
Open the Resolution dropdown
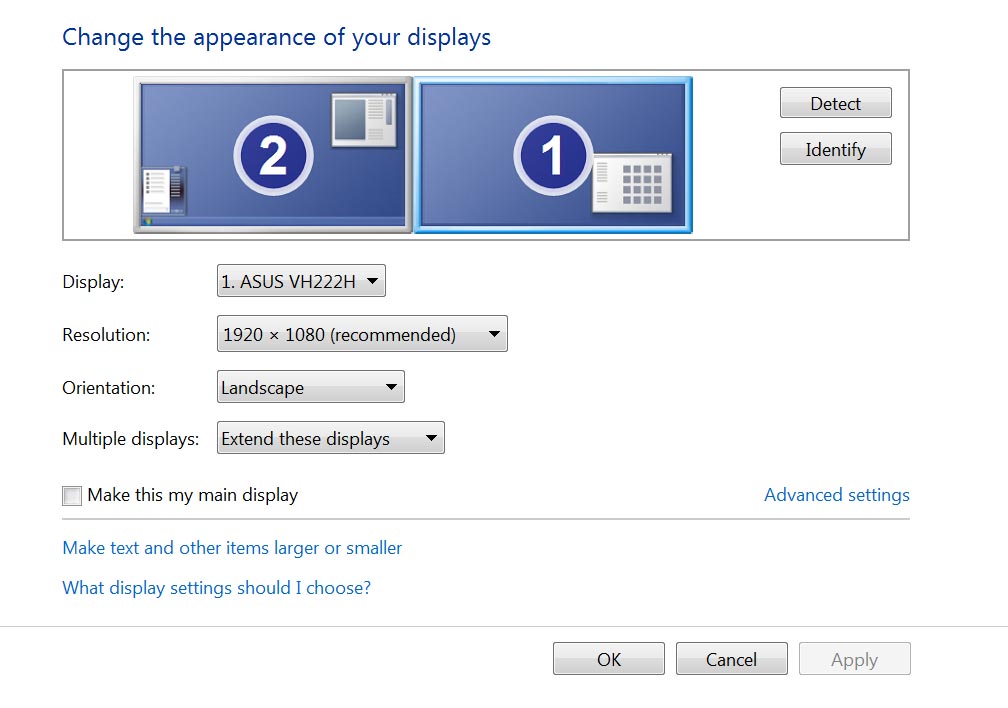362,334
